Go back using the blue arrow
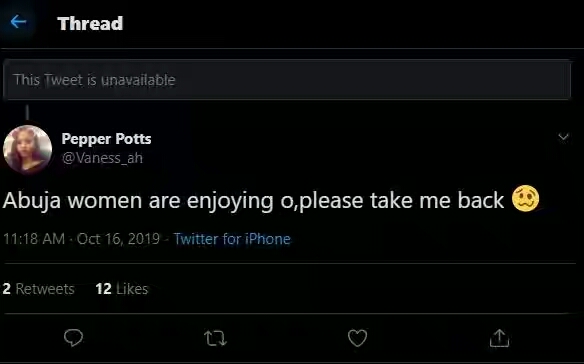This screenshot has width=584, height=364. [18, 22]
